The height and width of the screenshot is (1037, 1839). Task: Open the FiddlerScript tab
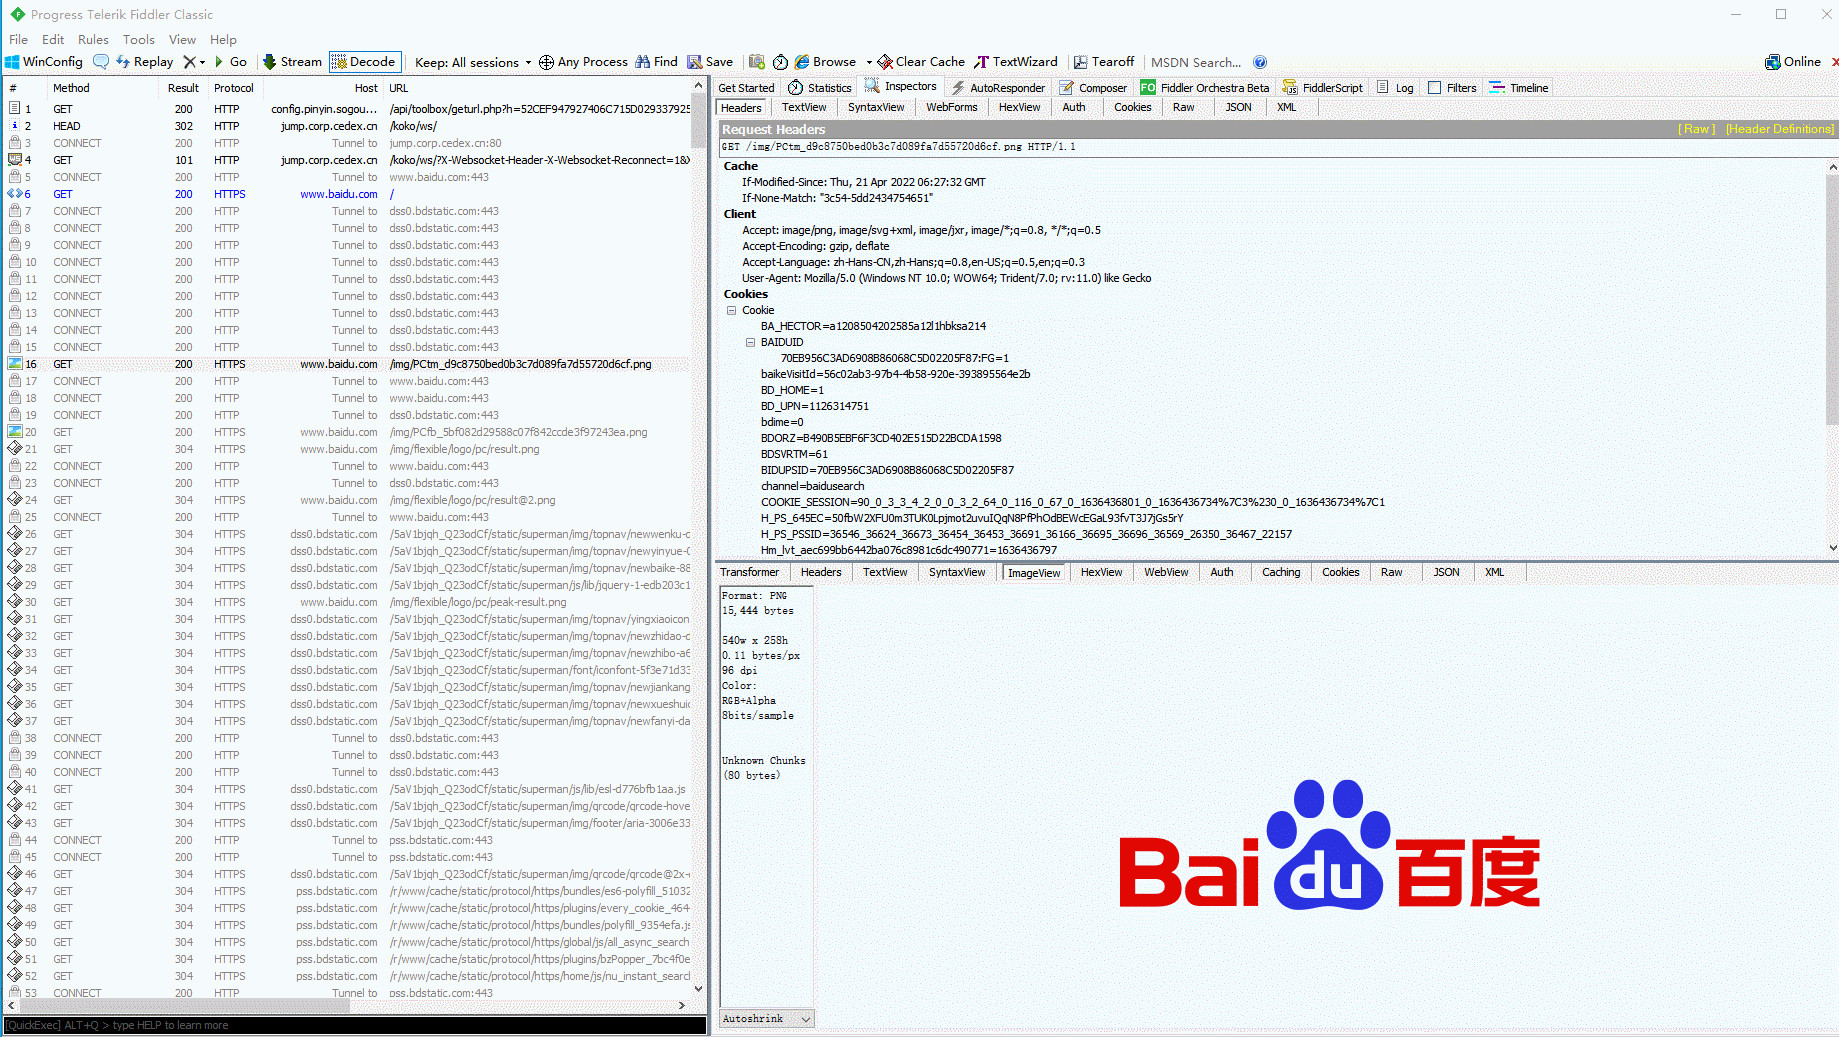coord(1322,88)
